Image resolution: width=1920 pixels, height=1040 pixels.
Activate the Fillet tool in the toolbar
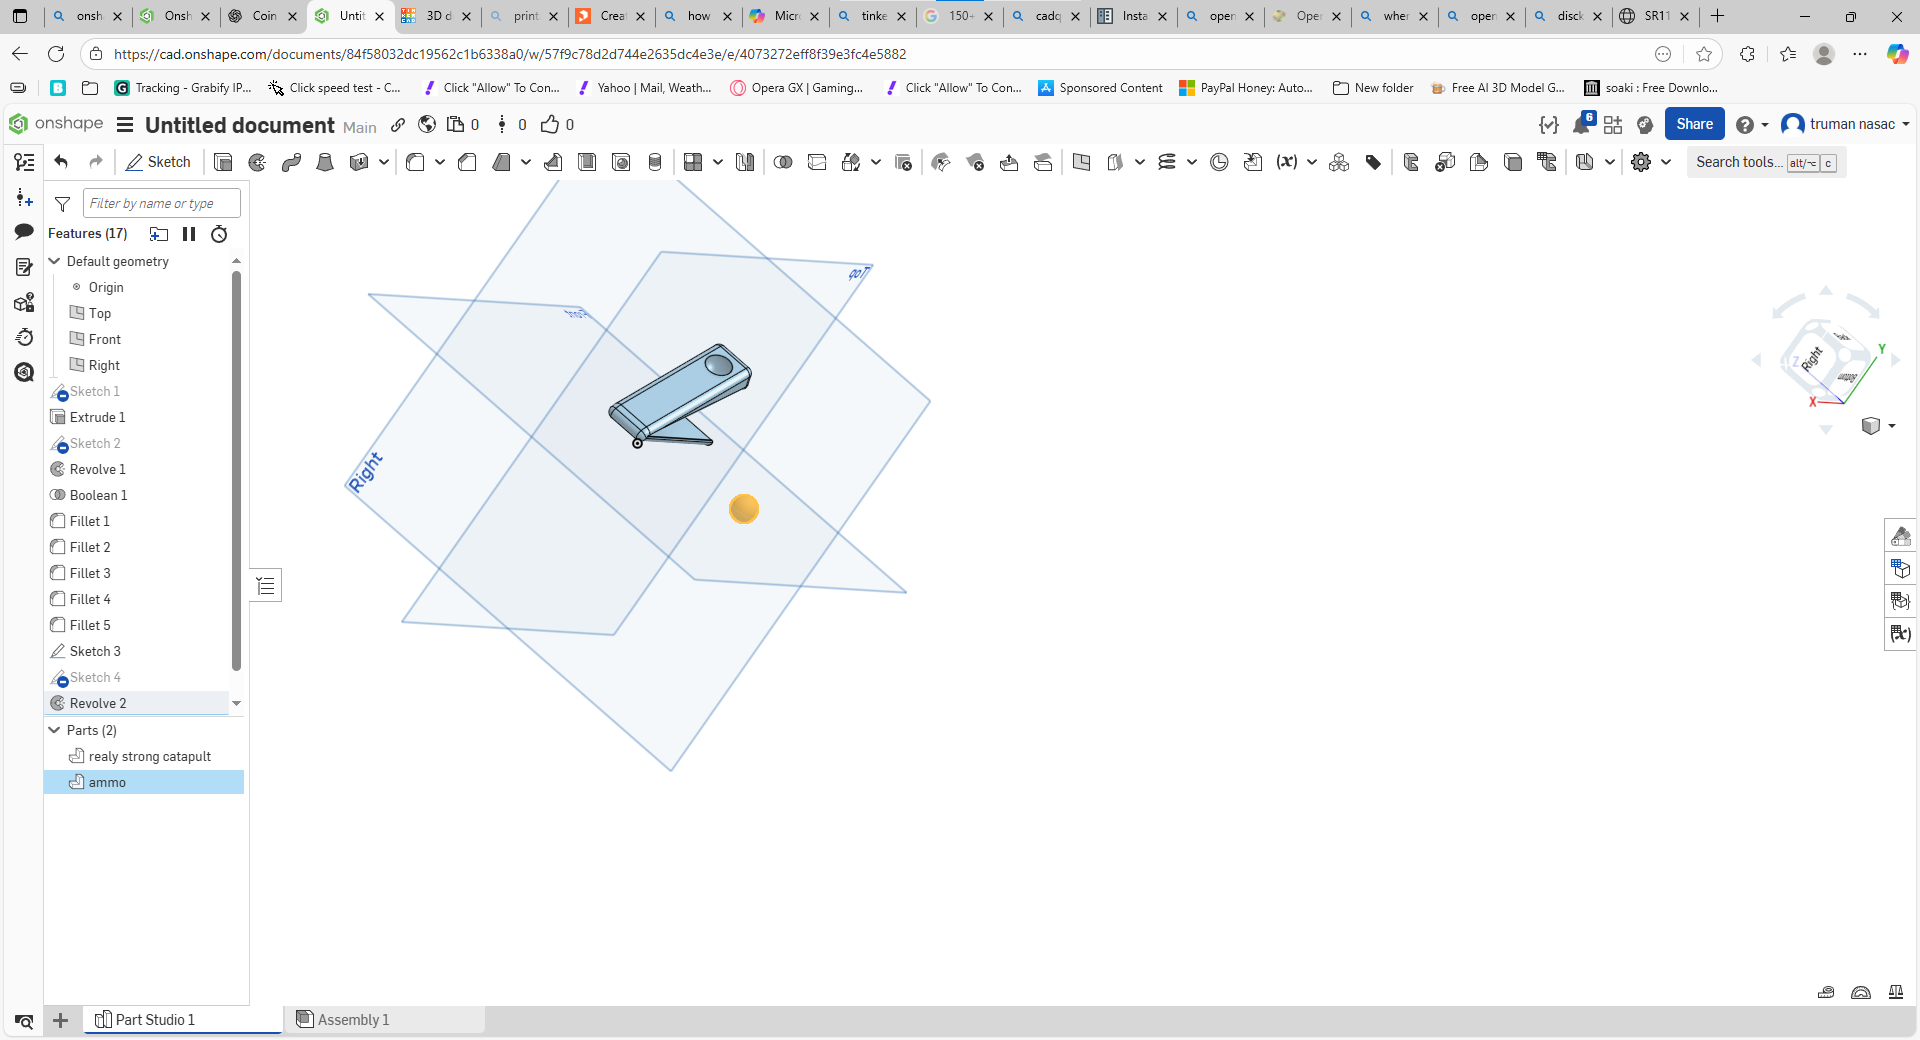point(415,162)
